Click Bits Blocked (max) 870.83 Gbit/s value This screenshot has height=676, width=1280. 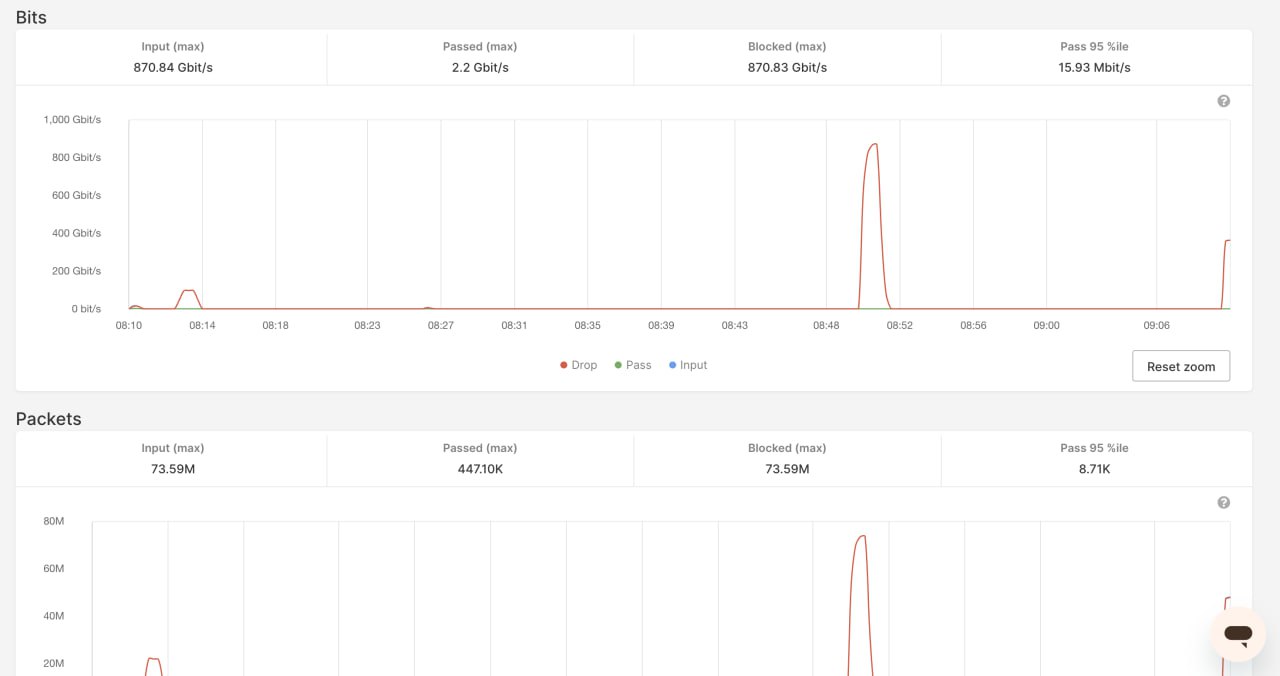pyautogui.click(x=787, y=68)
